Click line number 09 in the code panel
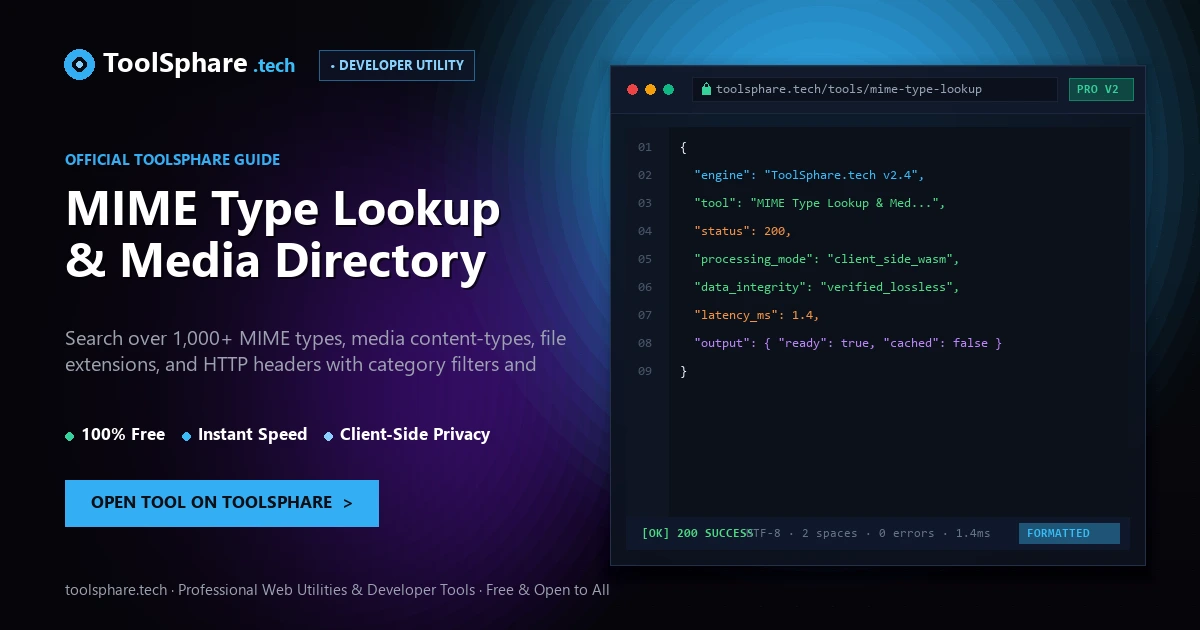 [645, 371]
